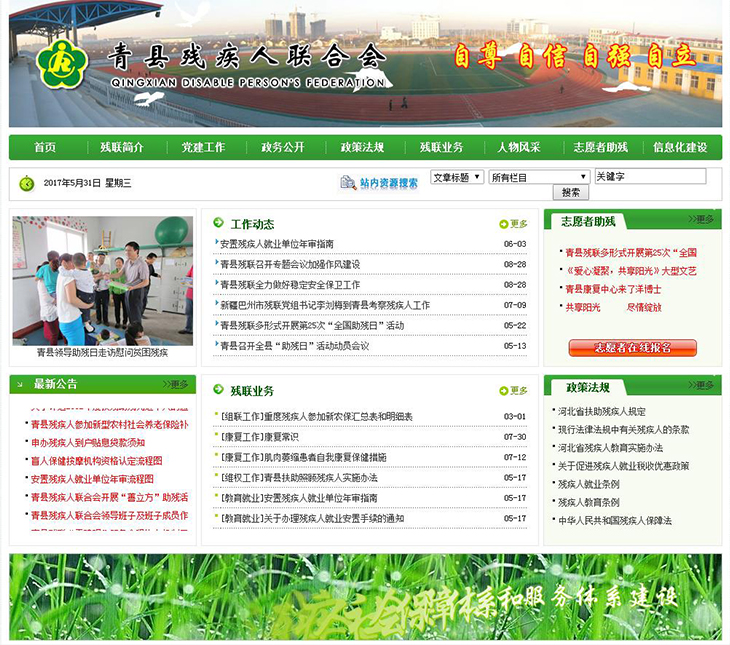Open the 安置残疾人就业单位年审指南 news link
The width and height of the screenshot is (730, 645).
277,244
